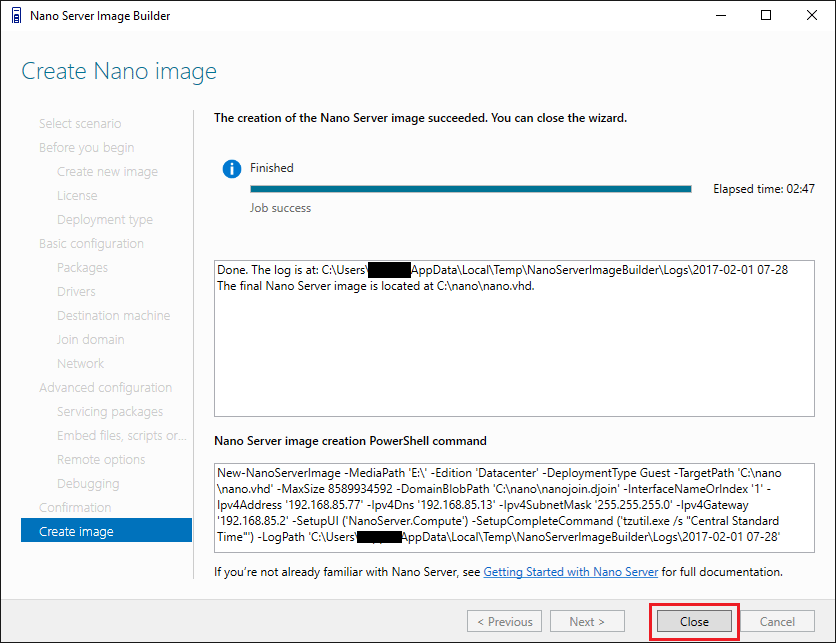The width and height of the screenshot is (836, 643).
Task: Go to the Select scenario step
Action: (x=80, y=123)
